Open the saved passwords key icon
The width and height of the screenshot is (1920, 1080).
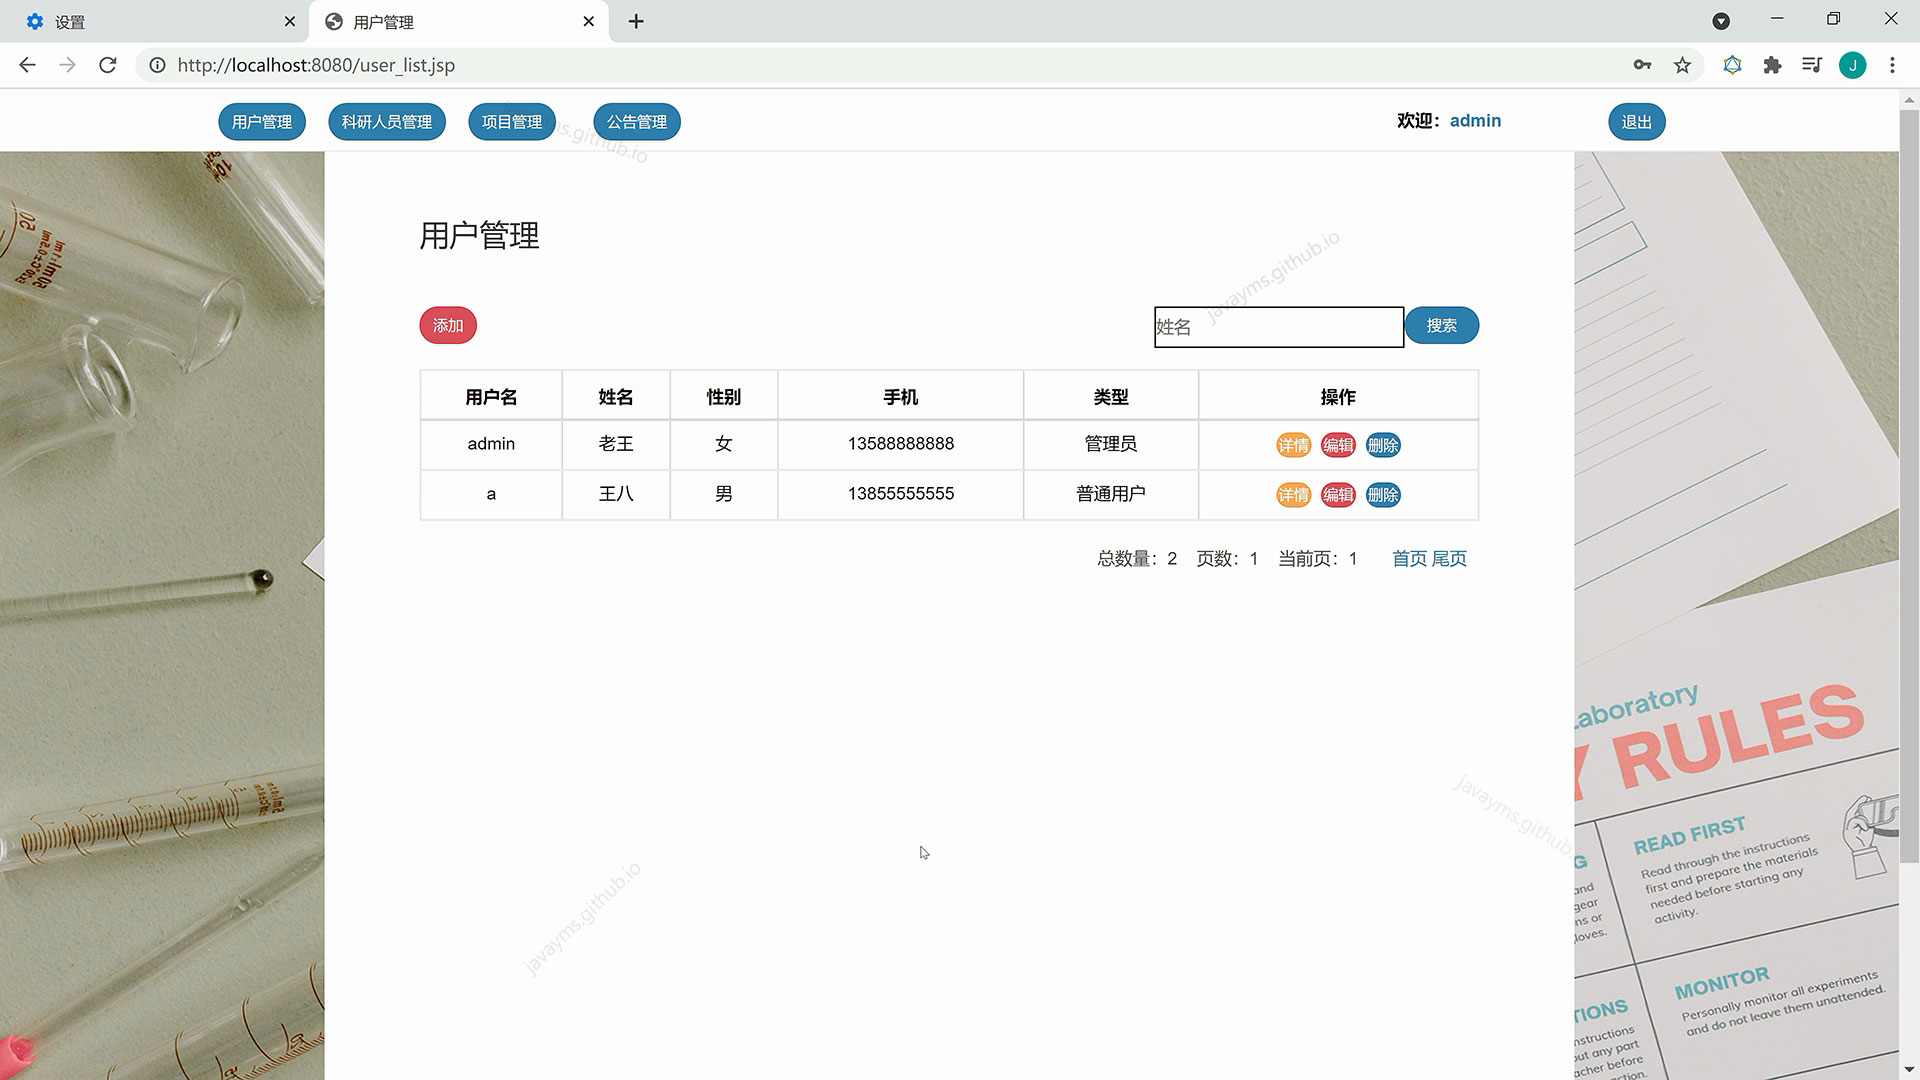tap(1642, 65)
